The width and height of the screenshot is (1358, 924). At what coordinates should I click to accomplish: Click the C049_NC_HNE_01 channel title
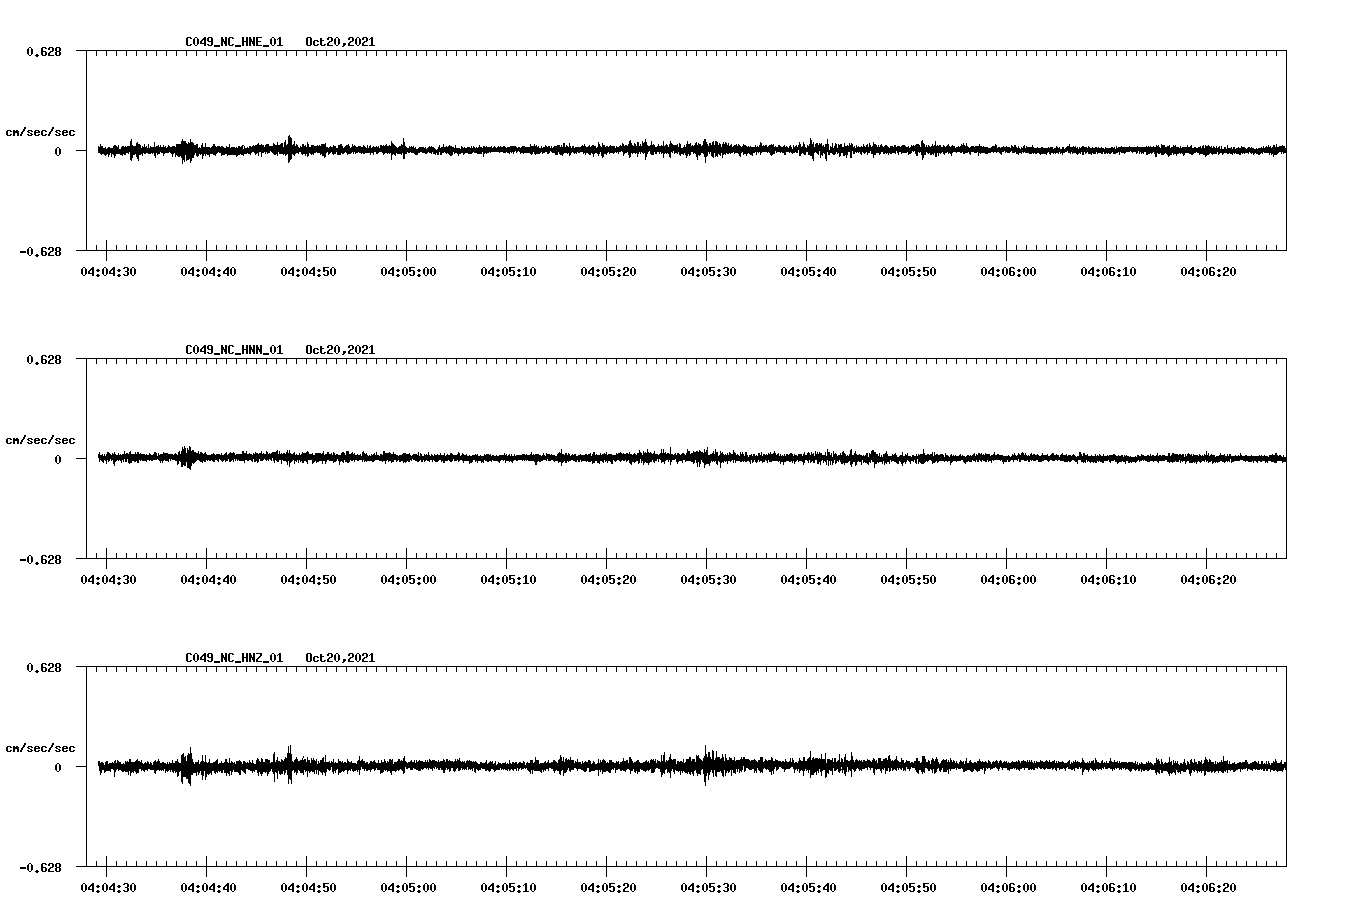tap(234, 42)
